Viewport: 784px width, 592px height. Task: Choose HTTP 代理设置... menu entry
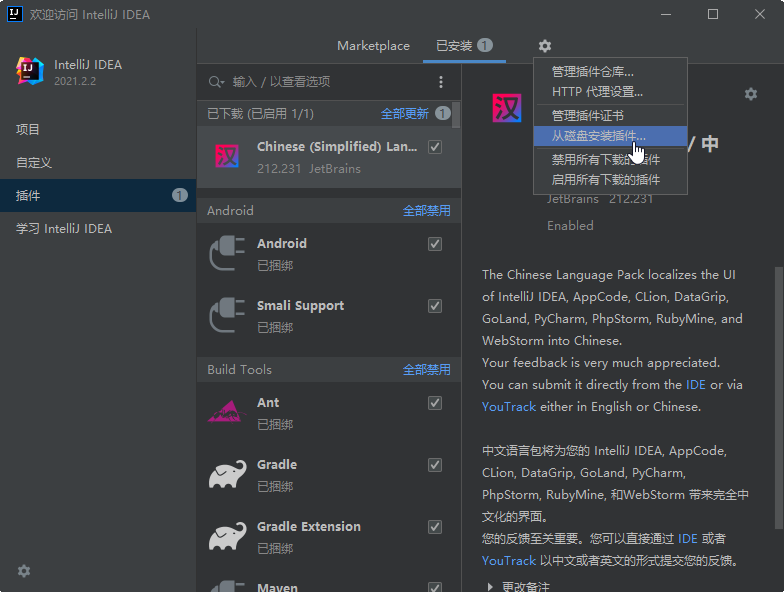coord(610,92)
